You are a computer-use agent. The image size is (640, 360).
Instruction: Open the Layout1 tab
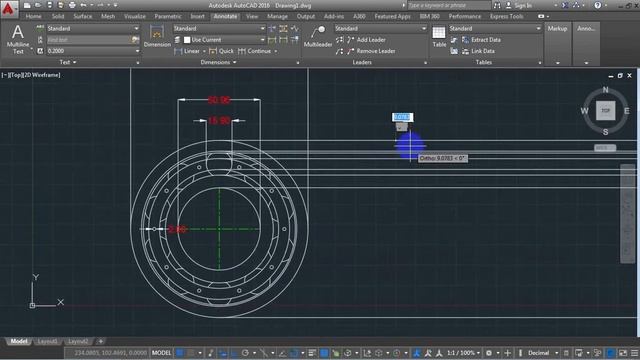coord(47,341)
